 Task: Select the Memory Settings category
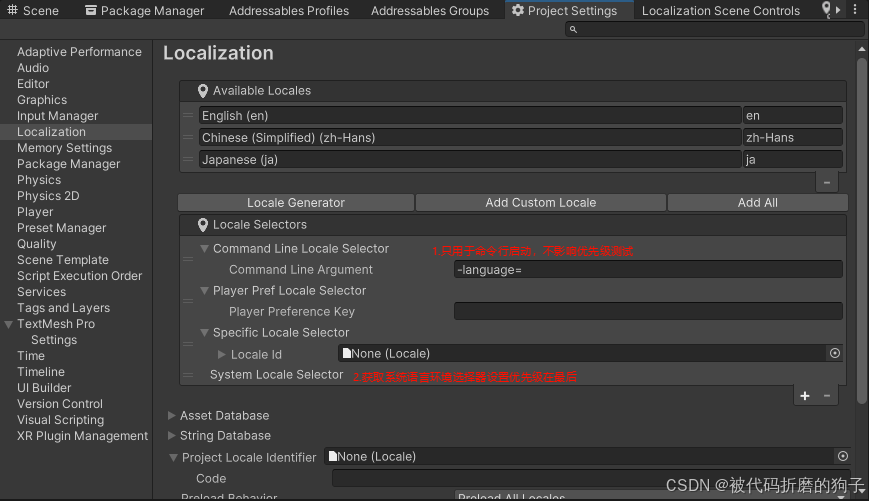(x=64, y=148)
